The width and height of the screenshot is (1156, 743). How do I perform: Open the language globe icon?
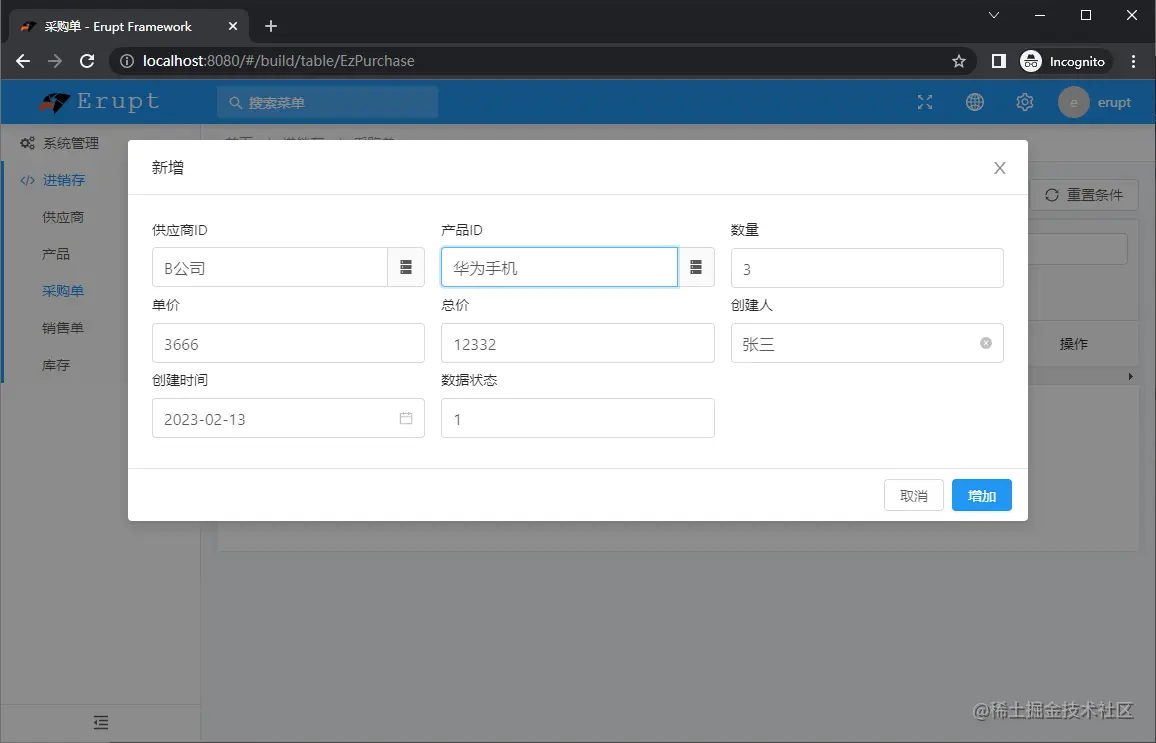[975, 102]
